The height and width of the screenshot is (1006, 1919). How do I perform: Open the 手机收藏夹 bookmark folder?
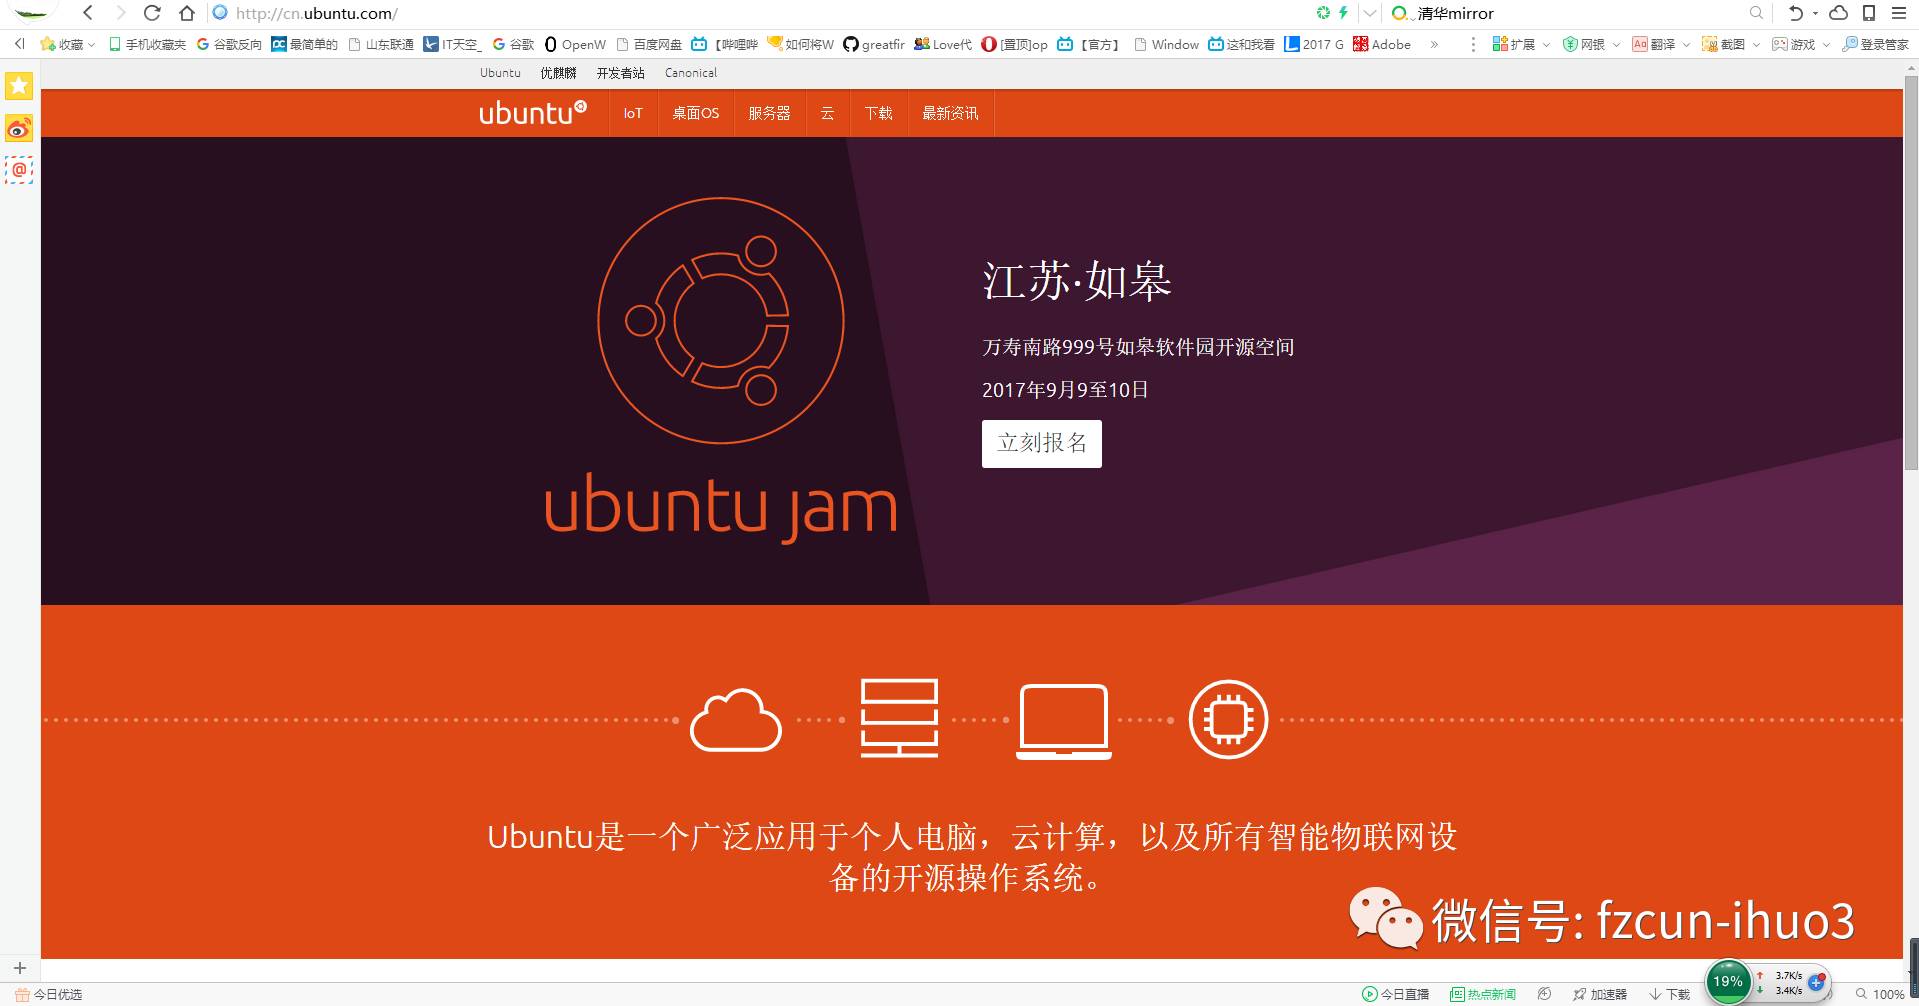pyautogui.click(x=147, y=44)
